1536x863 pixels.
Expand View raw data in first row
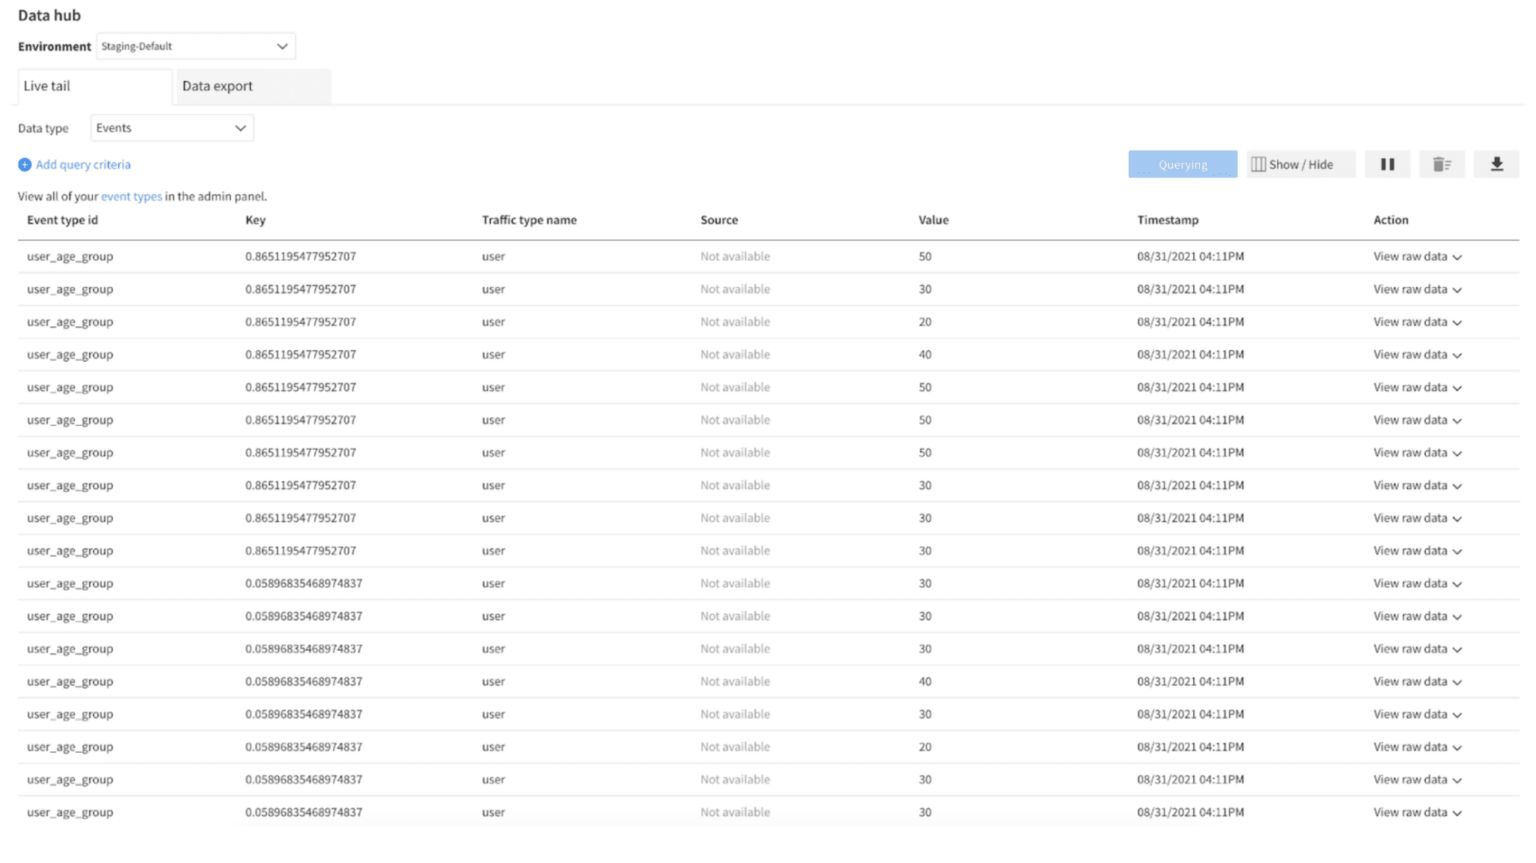[1417, 257]
